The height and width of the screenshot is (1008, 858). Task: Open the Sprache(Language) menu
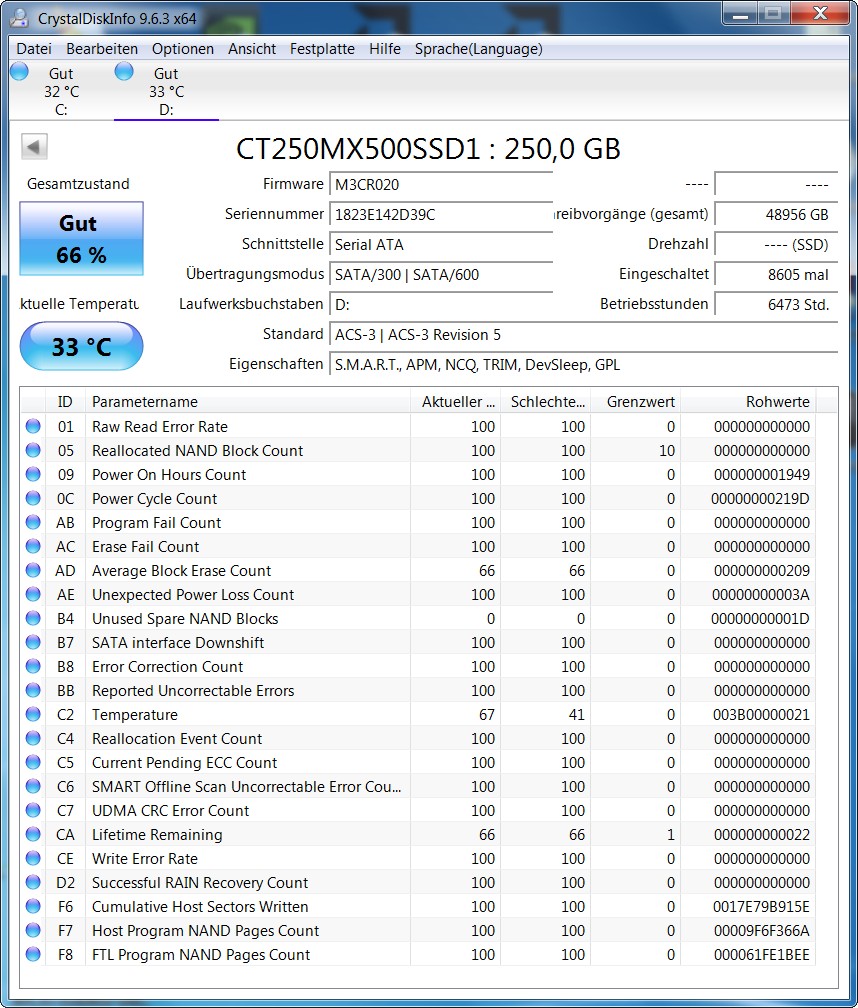pos(477,48)
